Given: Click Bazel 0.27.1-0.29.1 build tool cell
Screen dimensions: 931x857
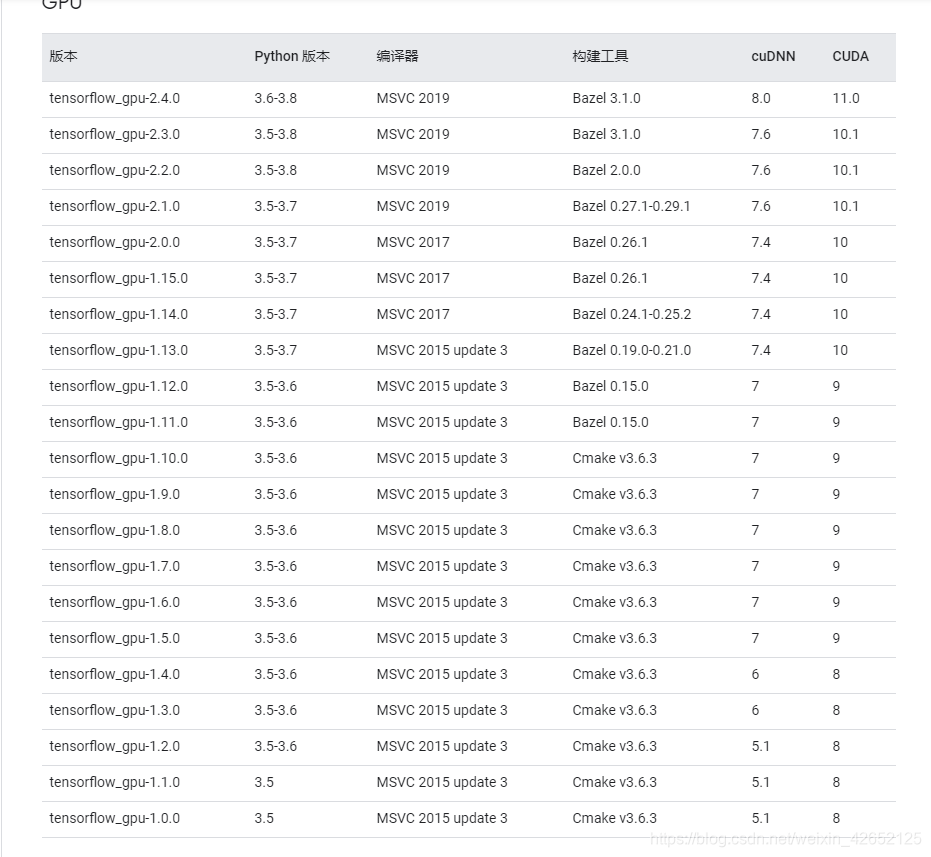Looking at the screenshot, I should [x=631, y=207].
